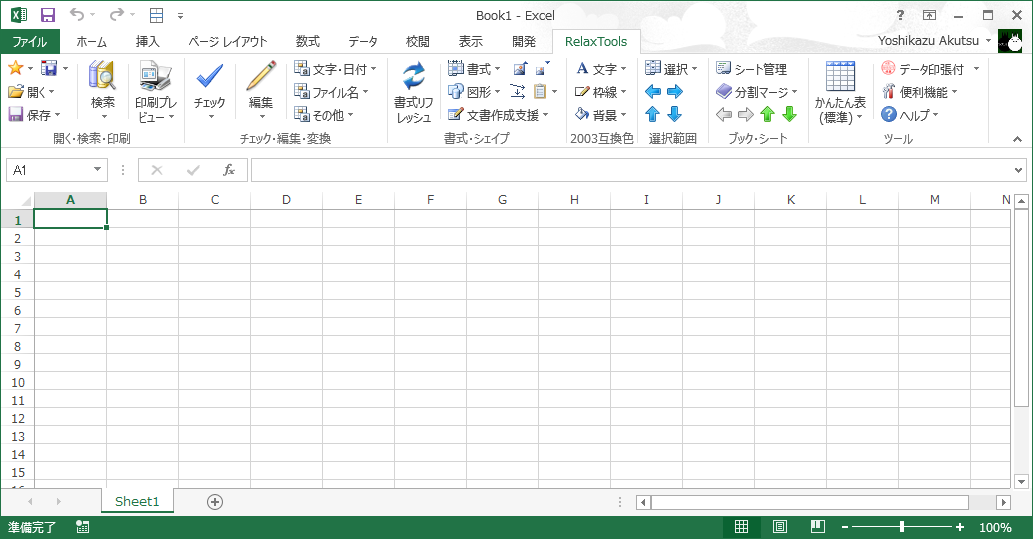Screen dimensions: 1033x539
Task: Switch to the ページレイアウト tab
Action: point(227,42)
